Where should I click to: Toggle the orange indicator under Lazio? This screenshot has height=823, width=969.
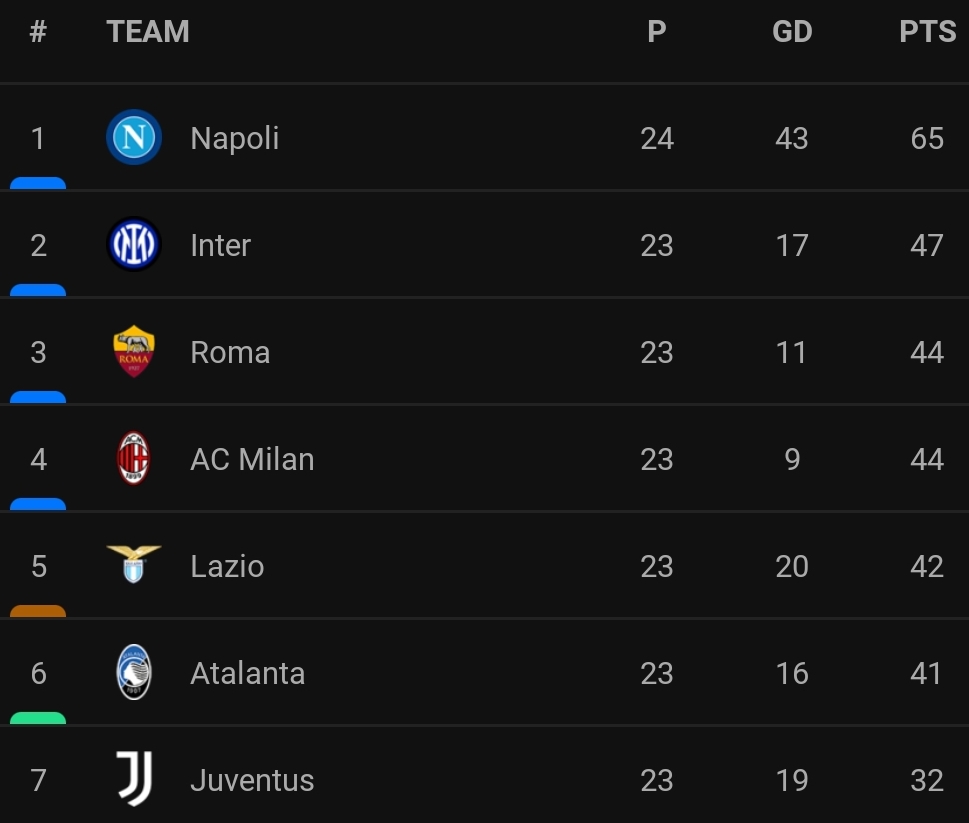coord(37,612)
